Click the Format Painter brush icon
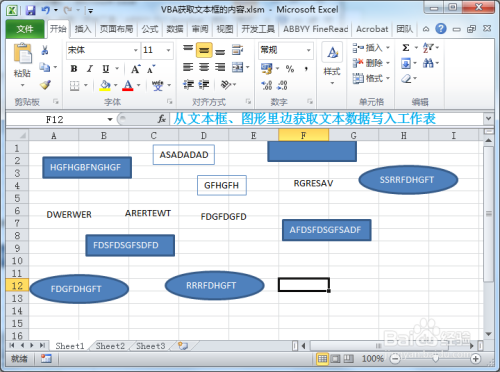This screenshot has width=500, height=372. tap(45, 85)
